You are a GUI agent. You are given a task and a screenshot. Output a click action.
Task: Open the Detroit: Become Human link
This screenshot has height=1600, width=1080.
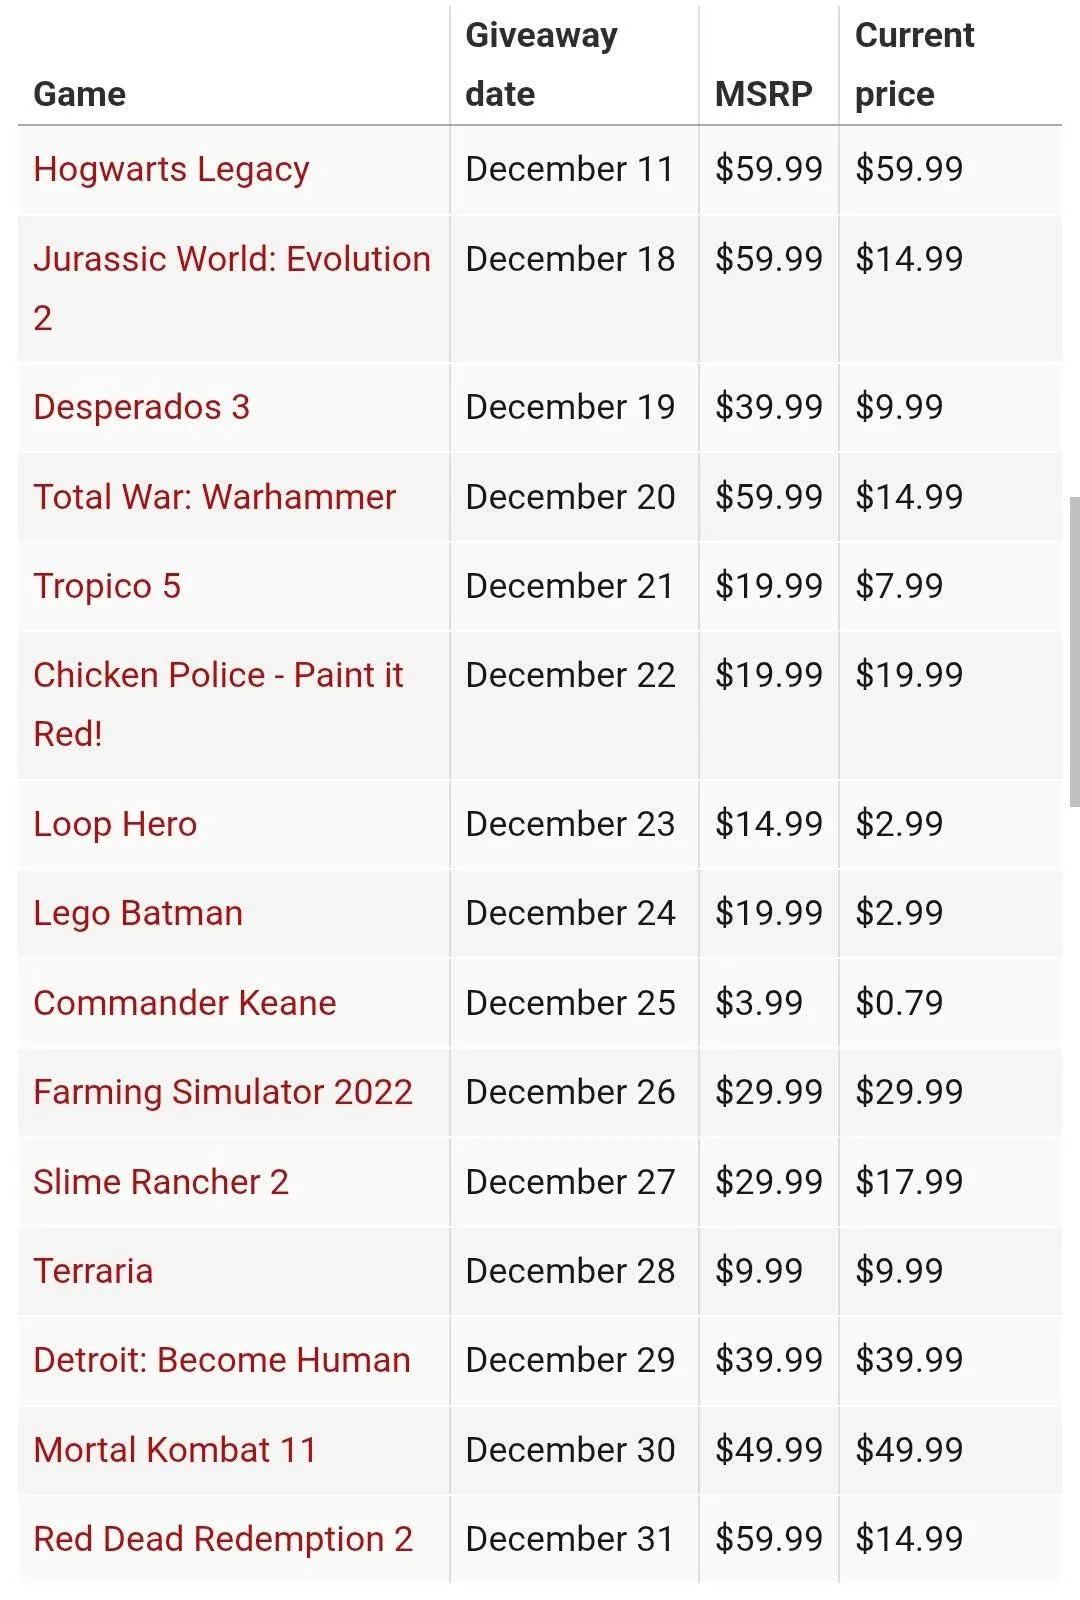[221, 1360]
